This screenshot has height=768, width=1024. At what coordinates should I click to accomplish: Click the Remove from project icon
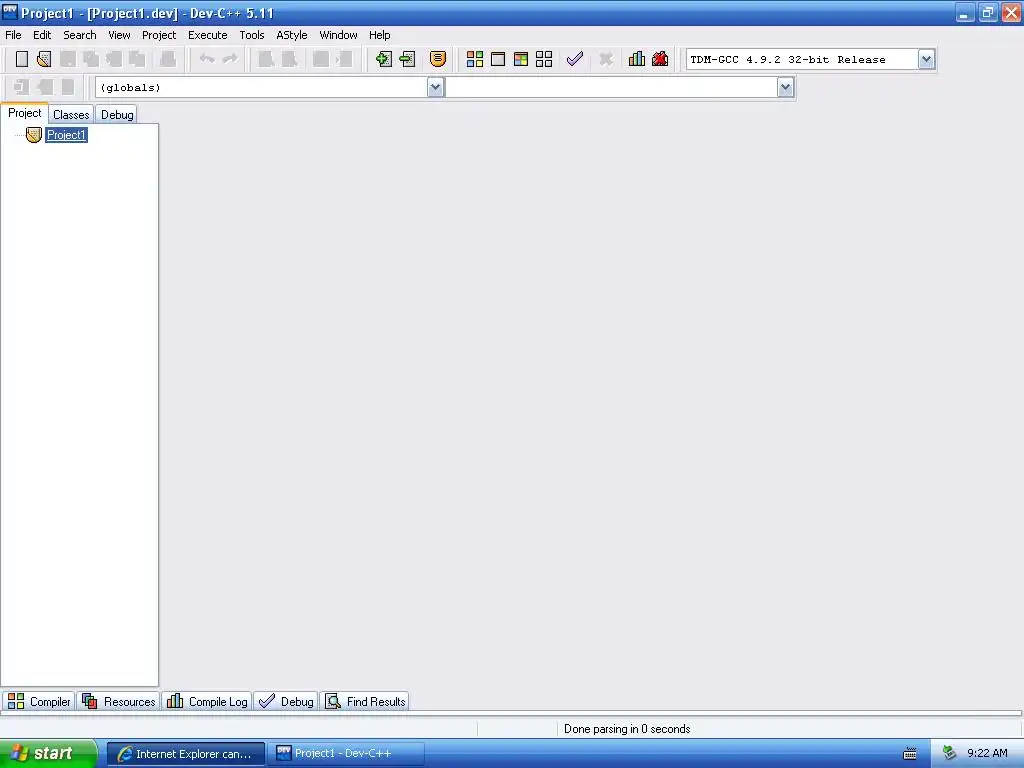click(x=408, y=59)
